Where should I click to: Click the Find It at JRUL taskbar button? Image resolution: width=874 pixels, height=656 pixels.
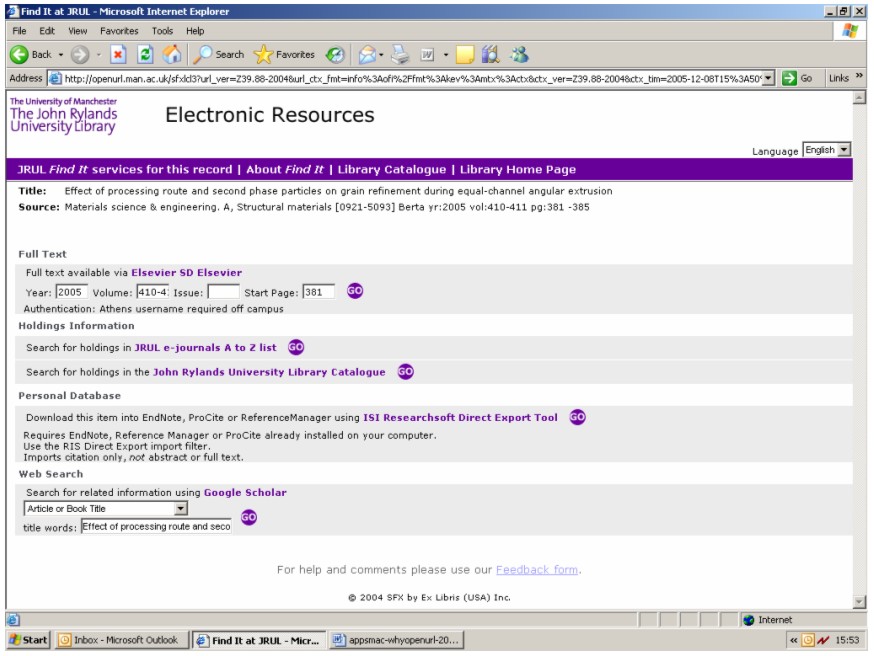259,640
